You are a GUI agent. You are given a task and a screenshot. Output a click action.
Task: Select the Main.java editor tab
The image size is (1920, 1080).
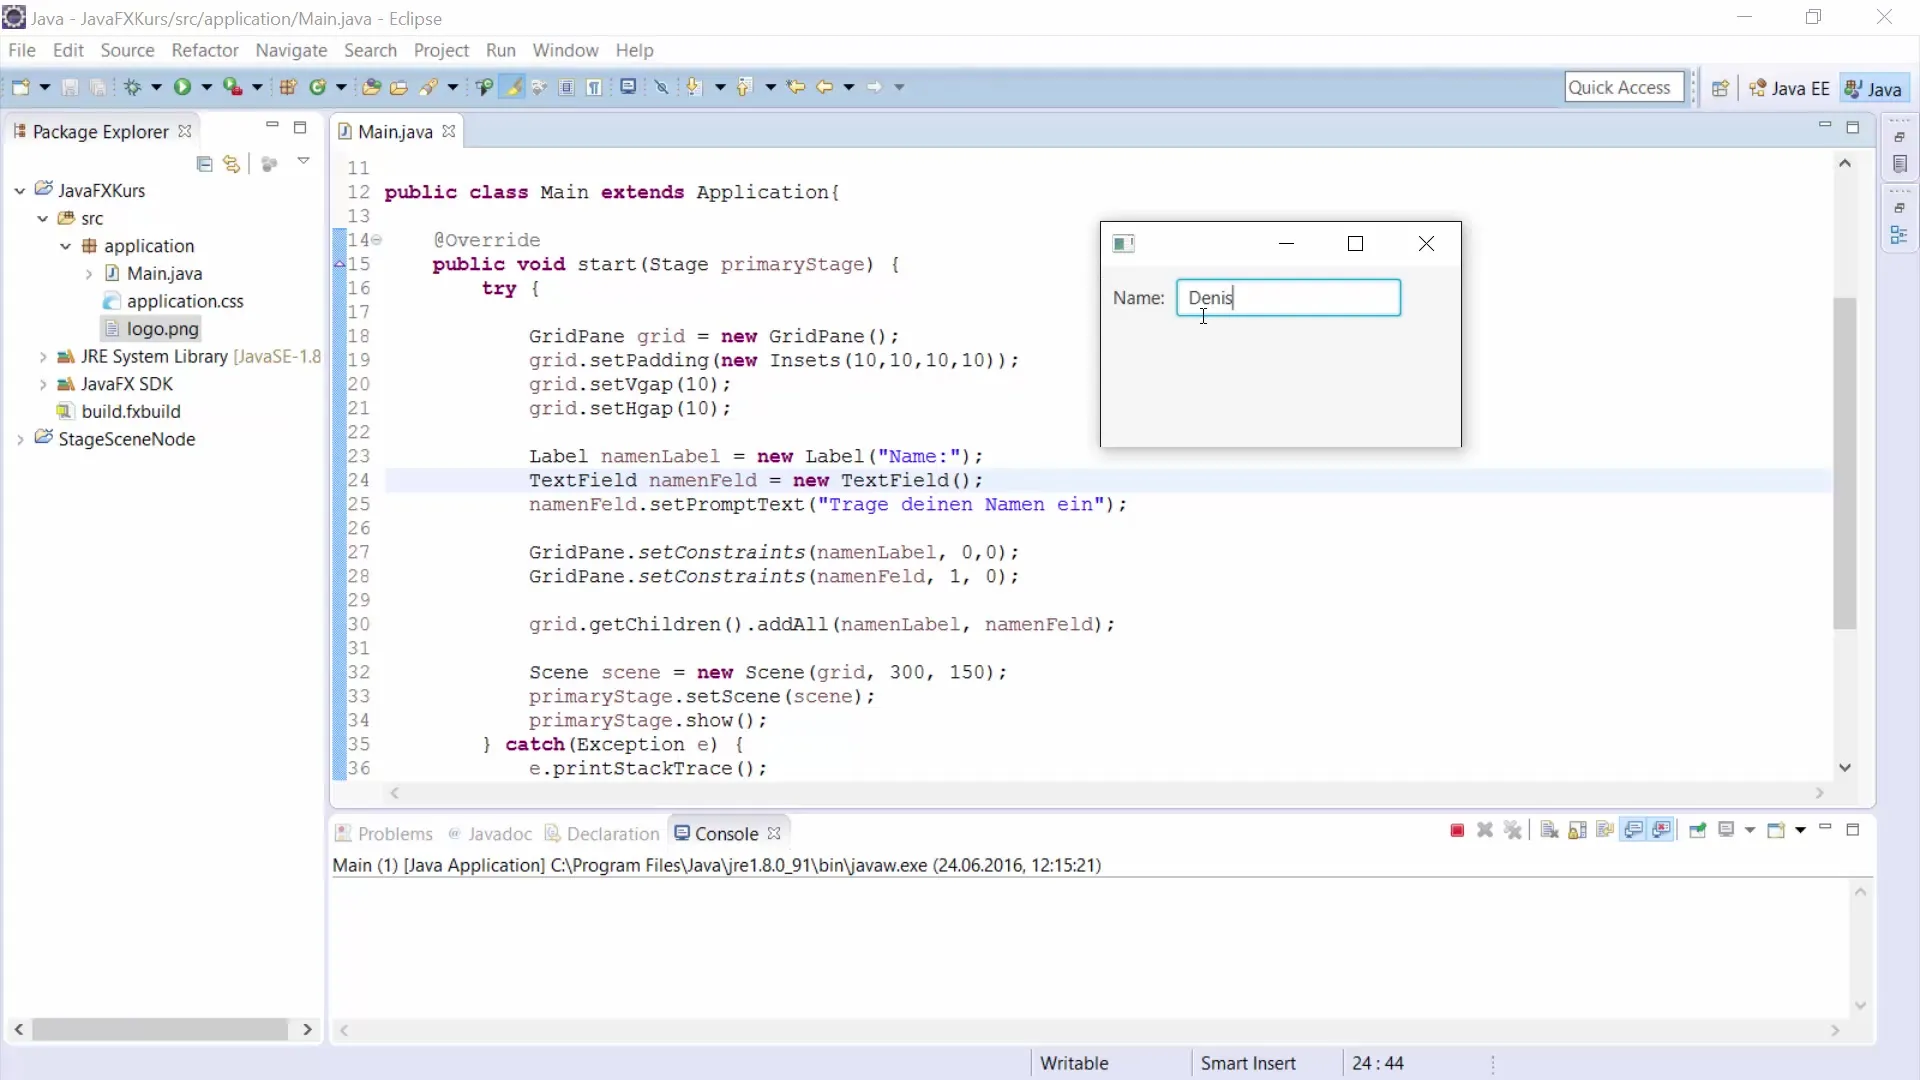(395, 131)
